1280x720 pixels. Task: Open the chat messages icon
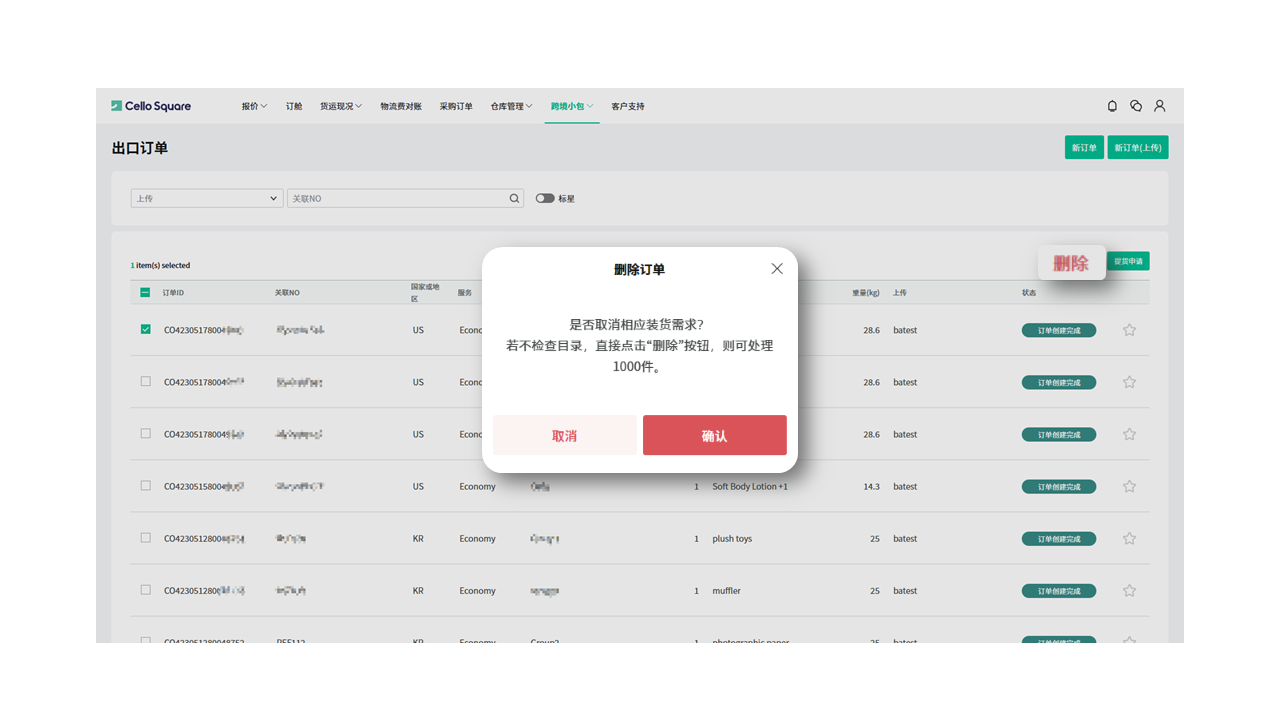tap(1136, 106)
